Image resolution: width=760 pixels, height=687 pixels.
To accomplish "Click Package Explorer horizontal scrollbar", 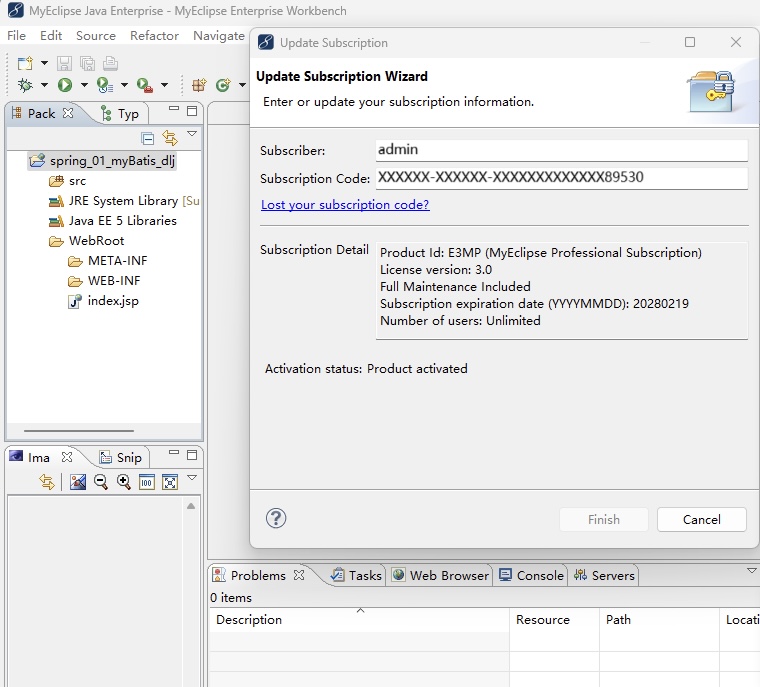I will [79, 430].
